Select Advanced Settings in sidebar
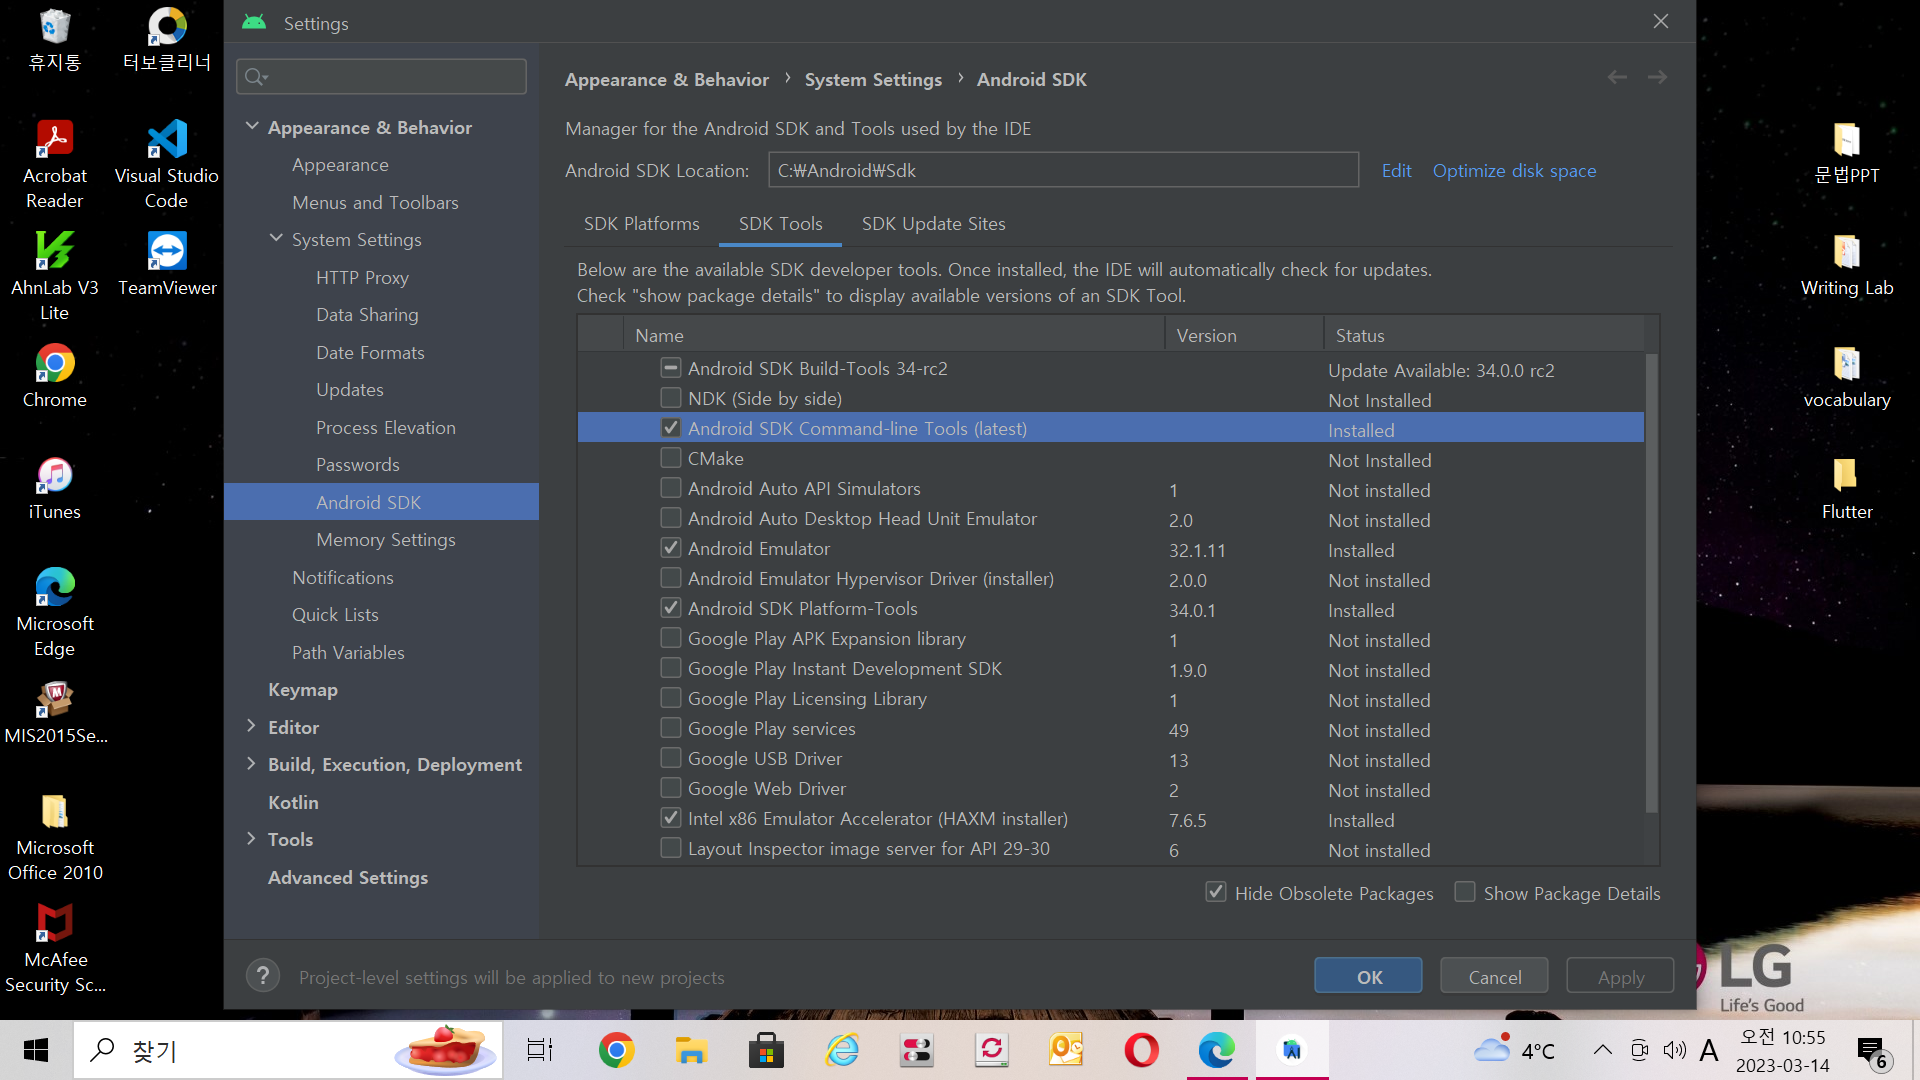Screen dimensions: 1920x1080 click(348, 878)
